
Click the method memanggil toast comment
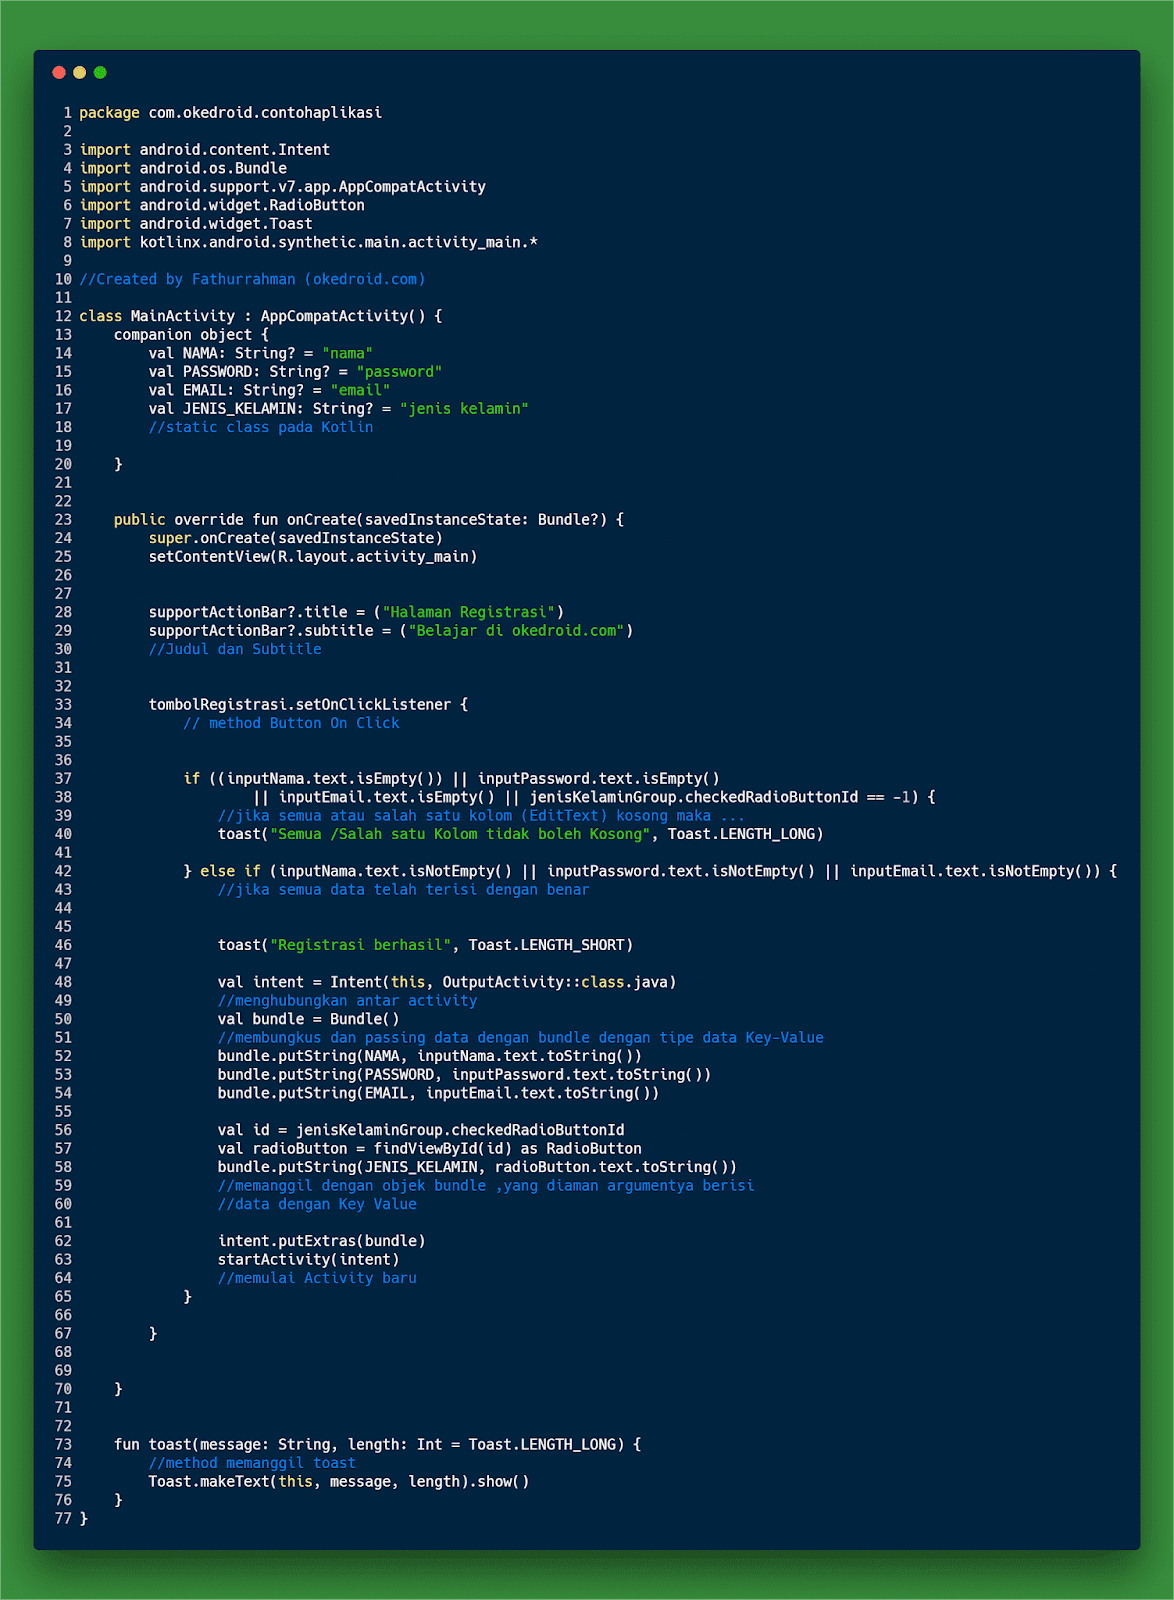[x=252, y=1463]
